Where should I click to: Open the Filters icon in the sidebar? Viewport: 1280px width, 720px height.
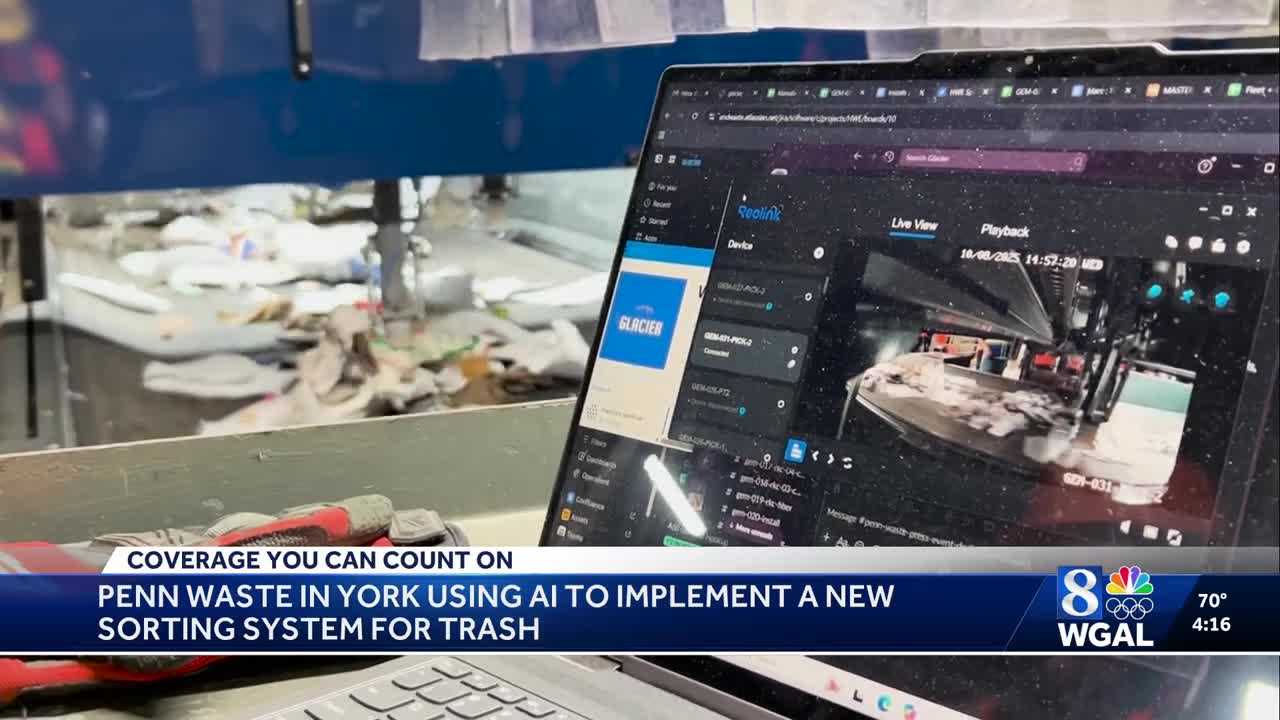coord(586,441)
